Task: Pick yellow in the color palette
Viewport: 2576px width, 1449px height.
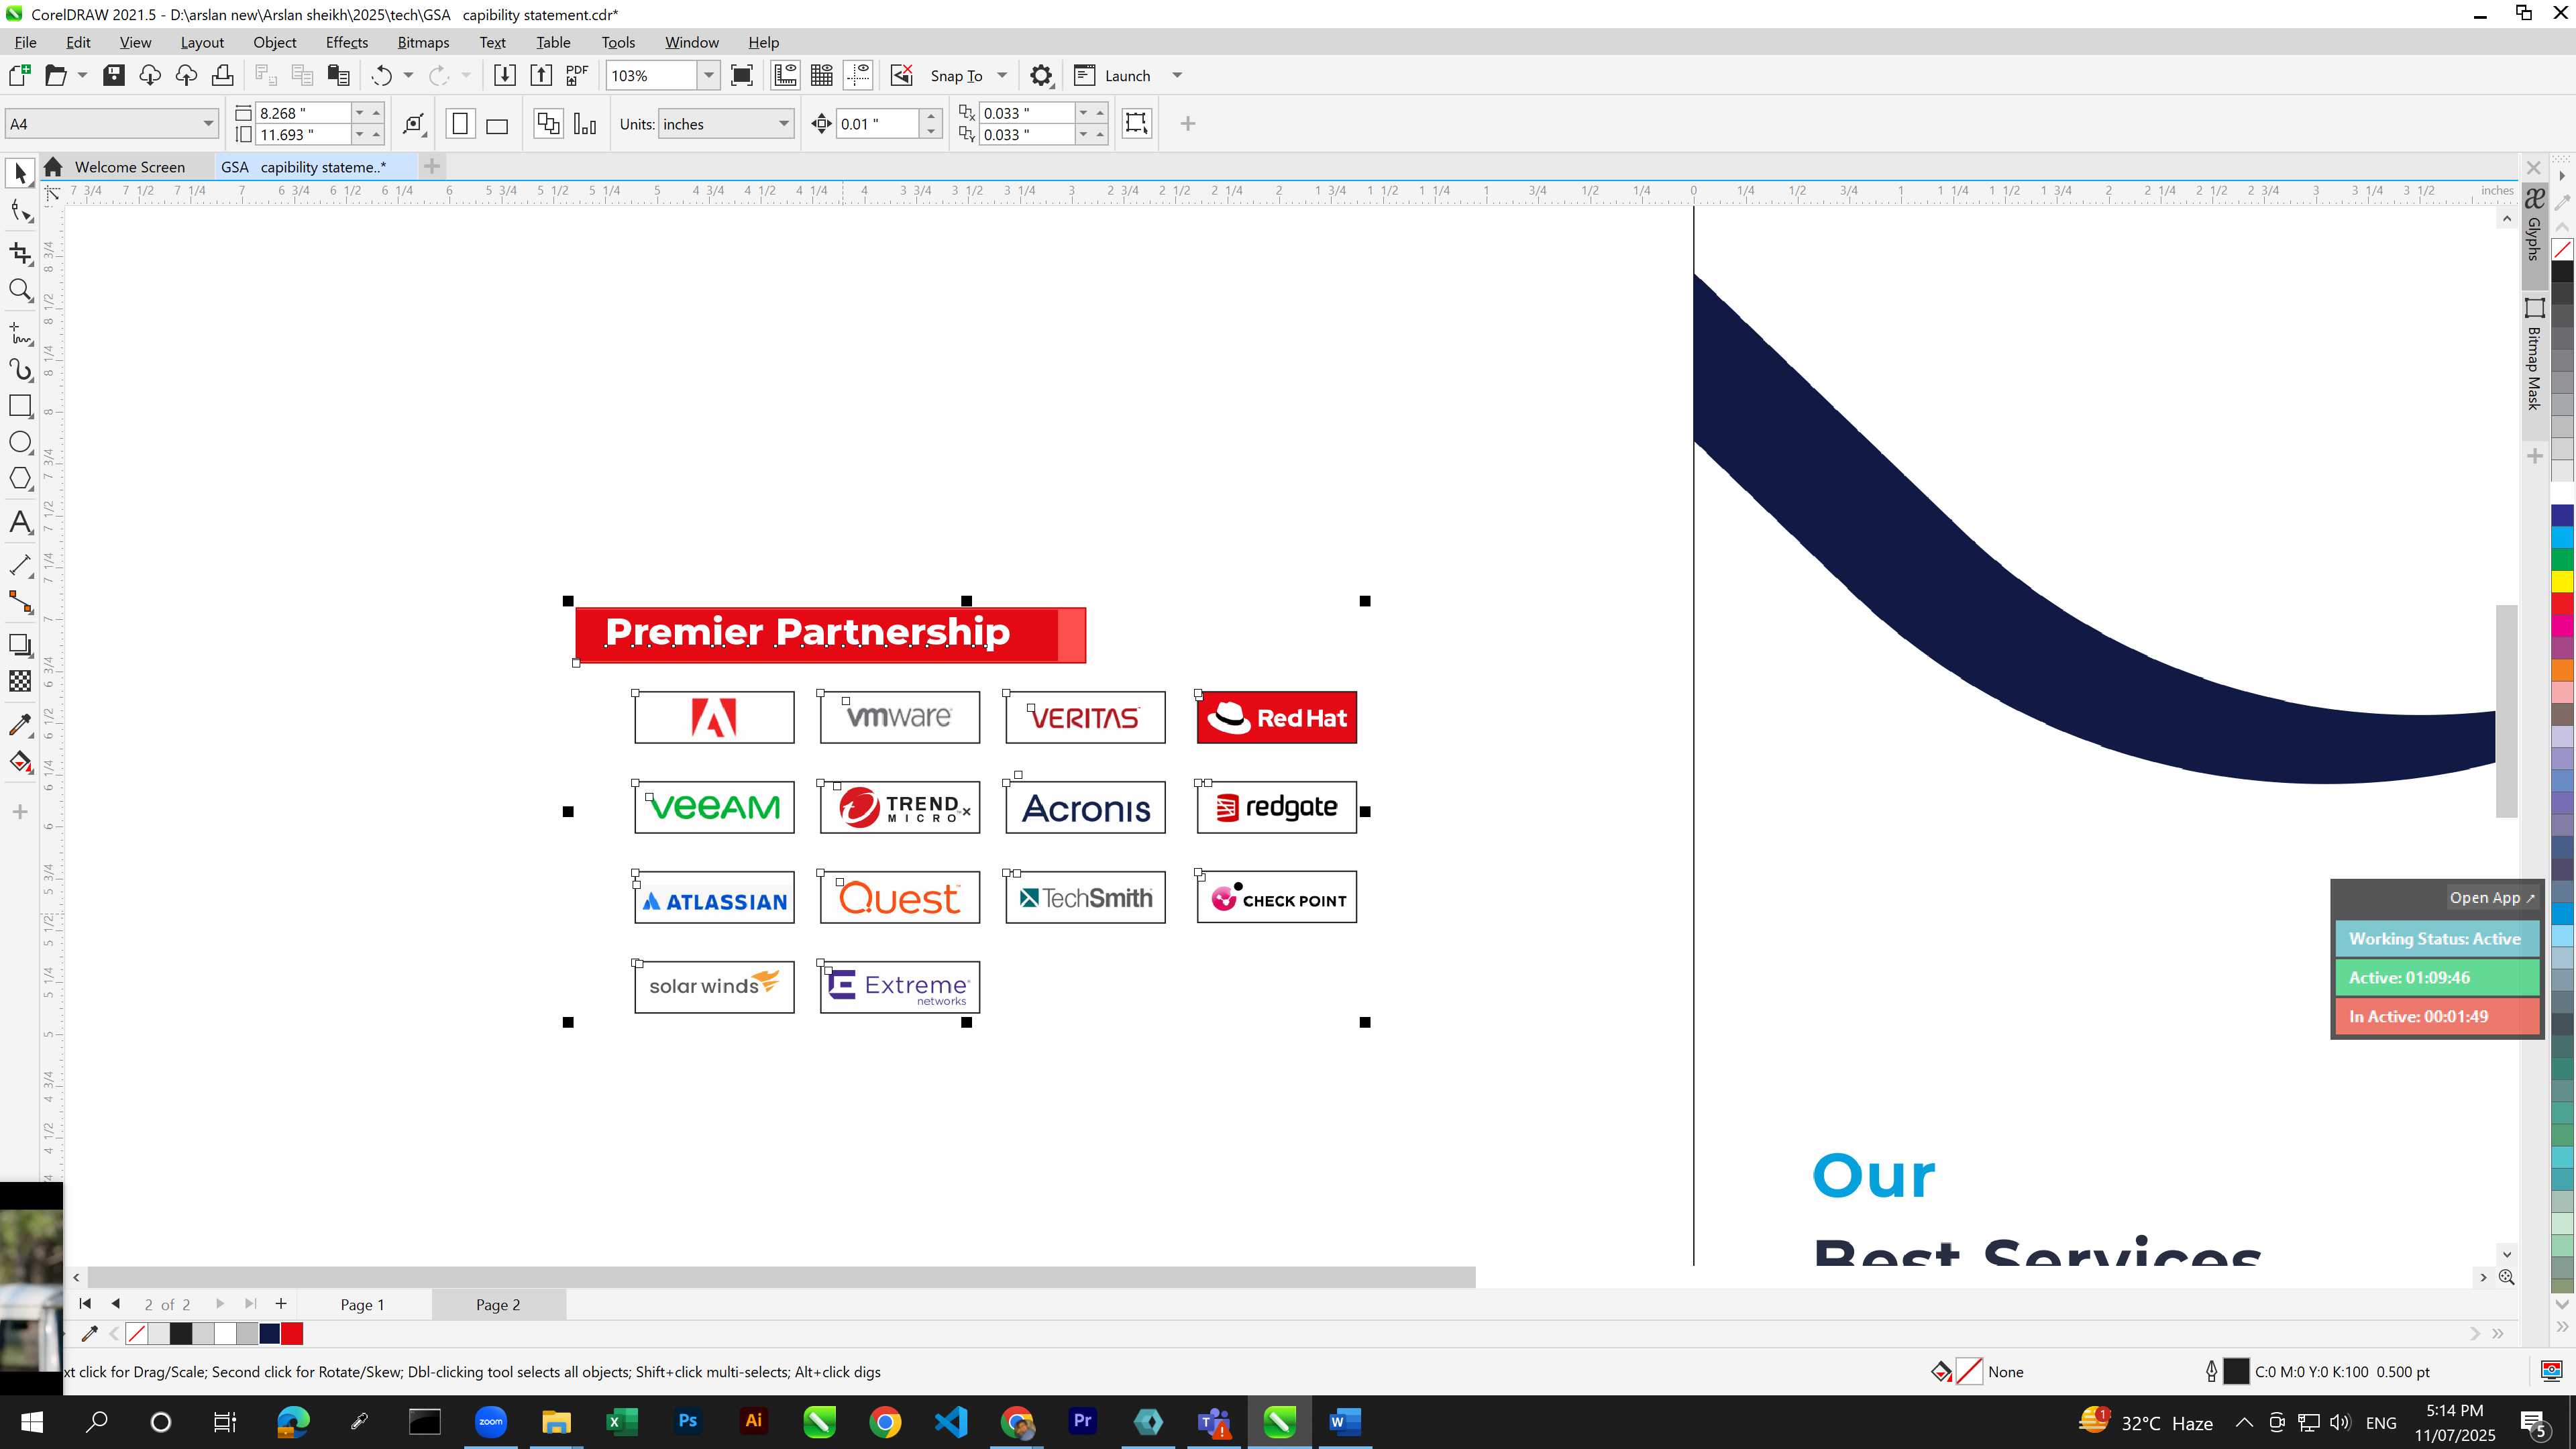Action: tap(2562, 581)
